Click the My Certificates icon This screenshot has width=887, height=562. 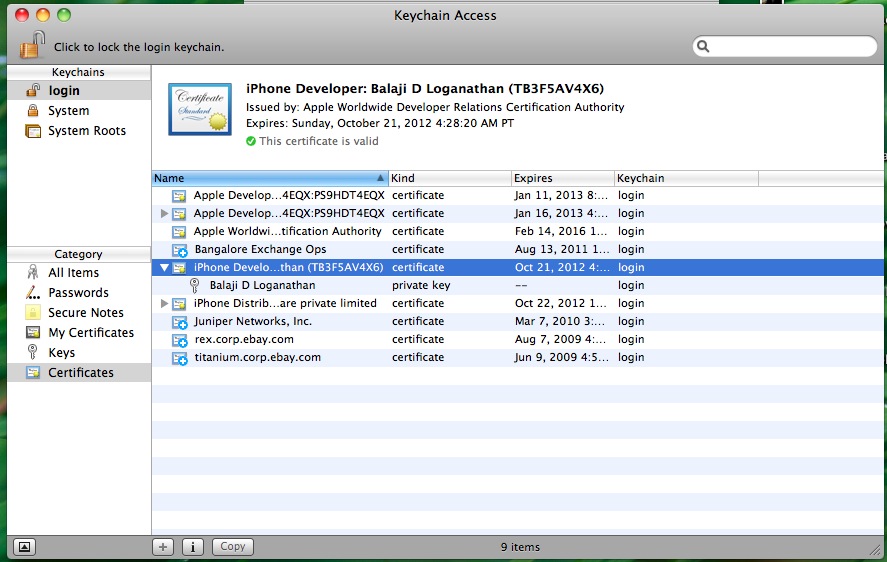(33, 332)
